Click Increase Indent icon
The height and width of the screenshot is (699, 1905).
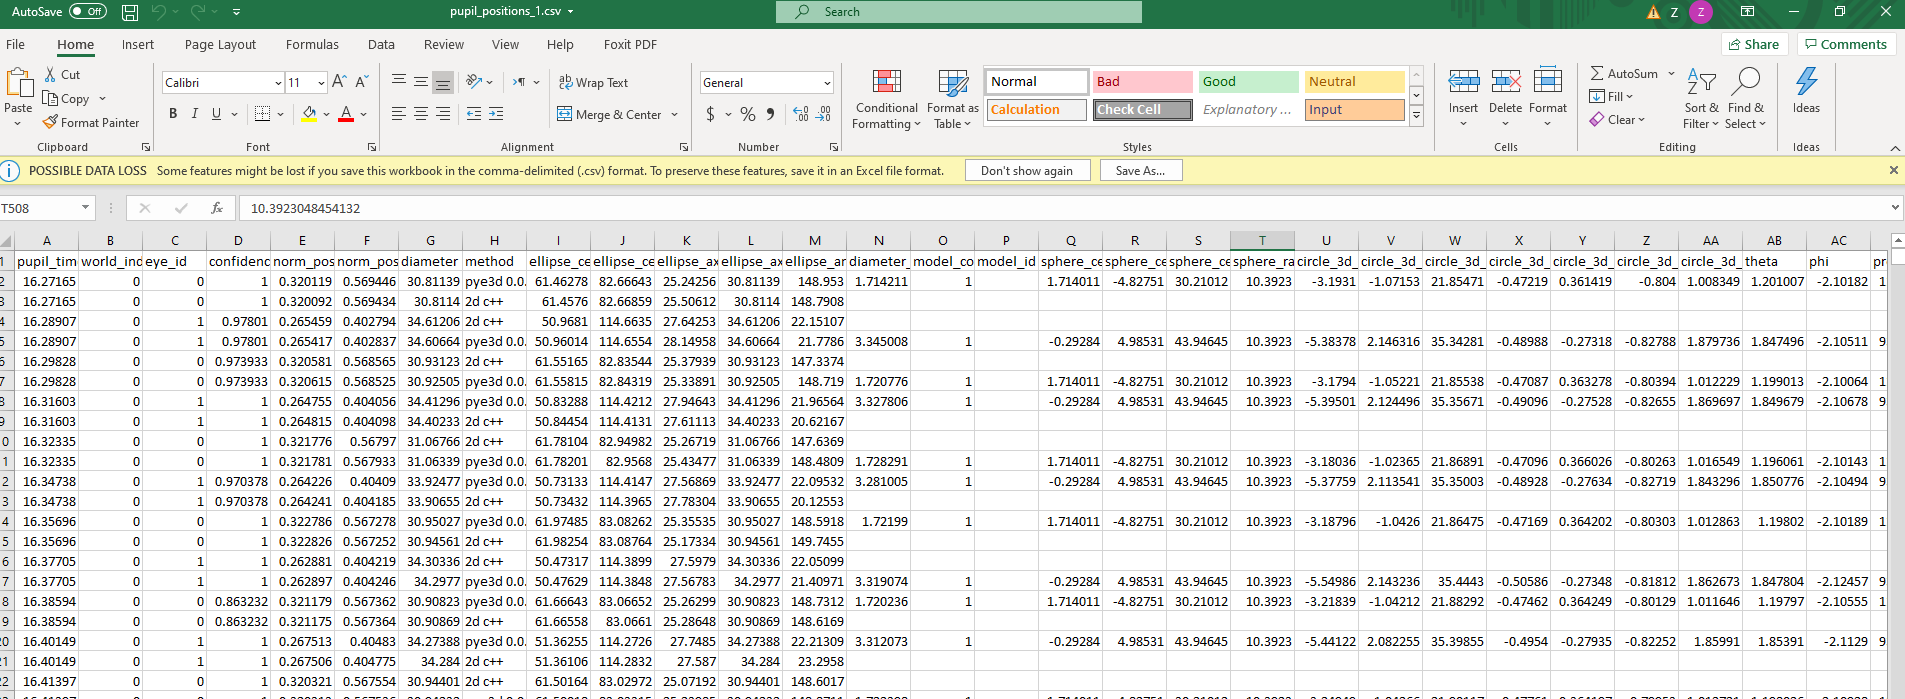(496, 114)
